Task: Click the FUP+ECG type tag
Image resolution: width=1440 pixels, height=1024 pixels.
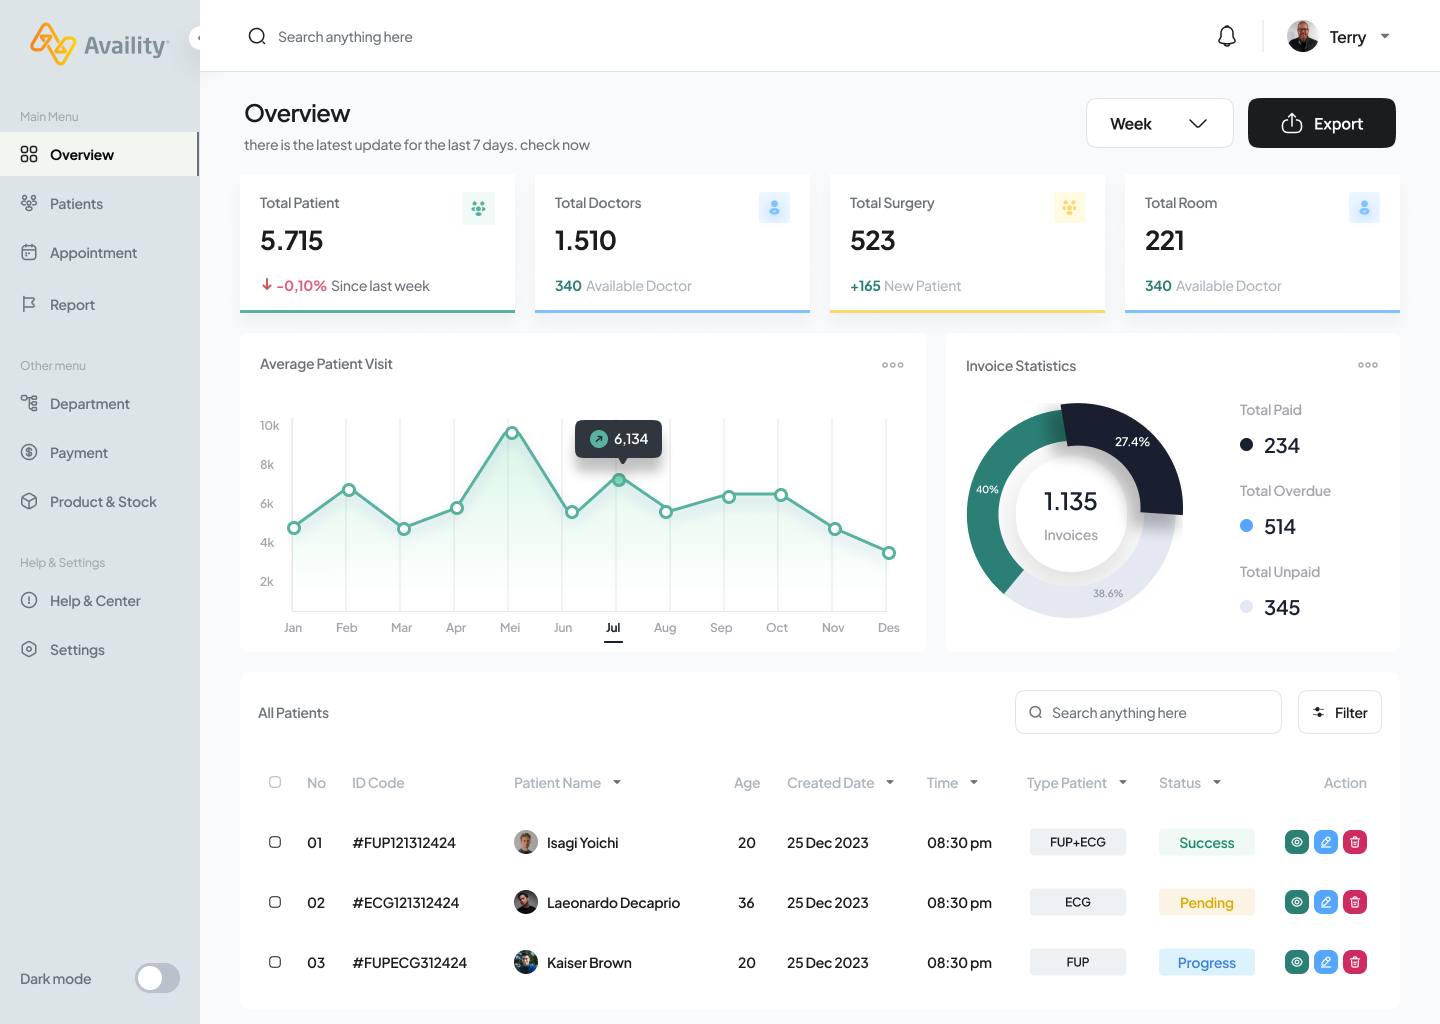Action: (x=1077, y=842)
